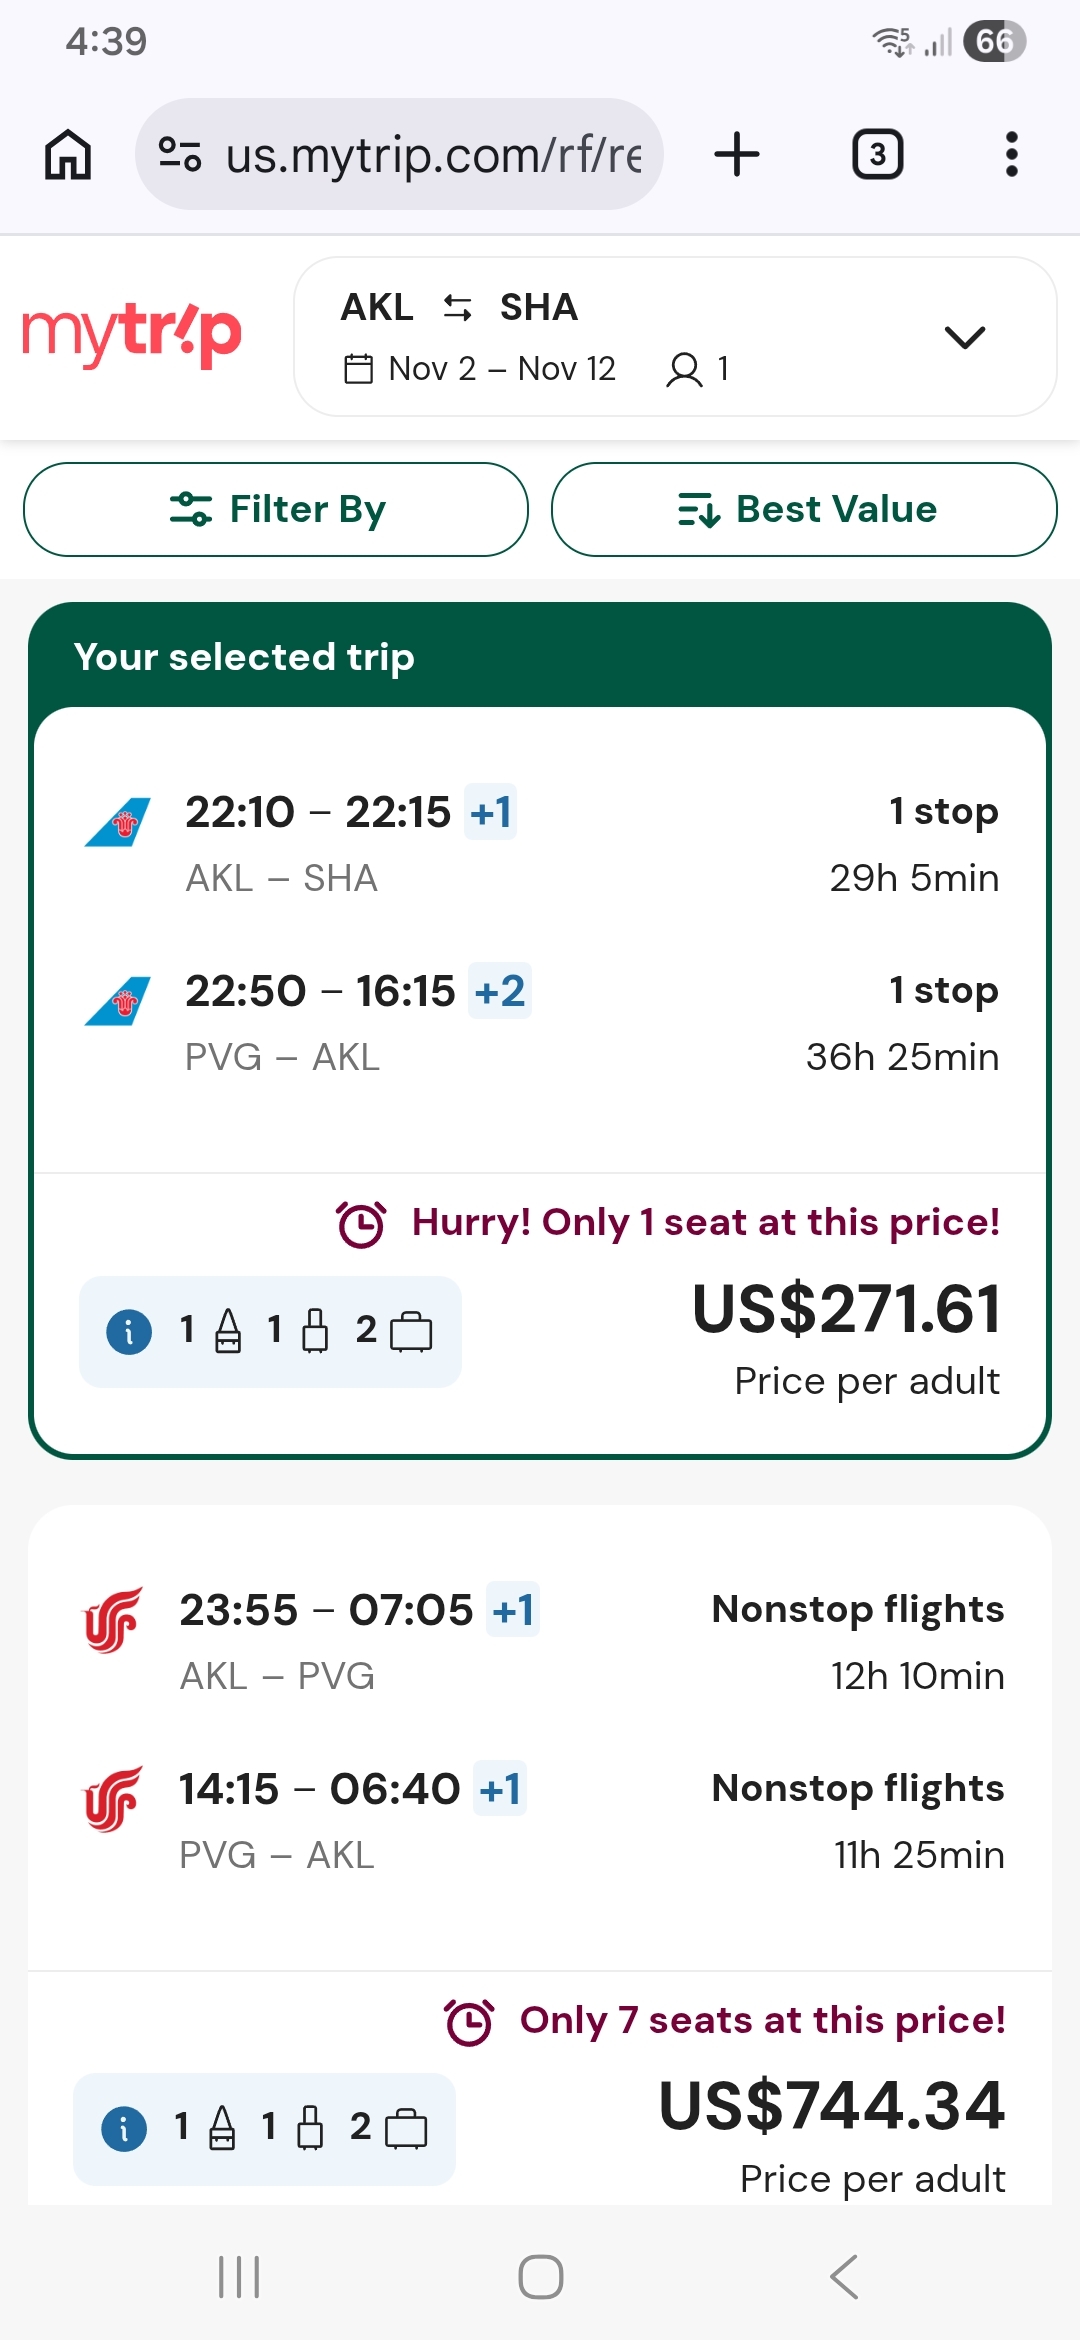Tap the browser home icon
Image resolution: width=1080 pixels, height=2340 pixels.
(68, 155)
